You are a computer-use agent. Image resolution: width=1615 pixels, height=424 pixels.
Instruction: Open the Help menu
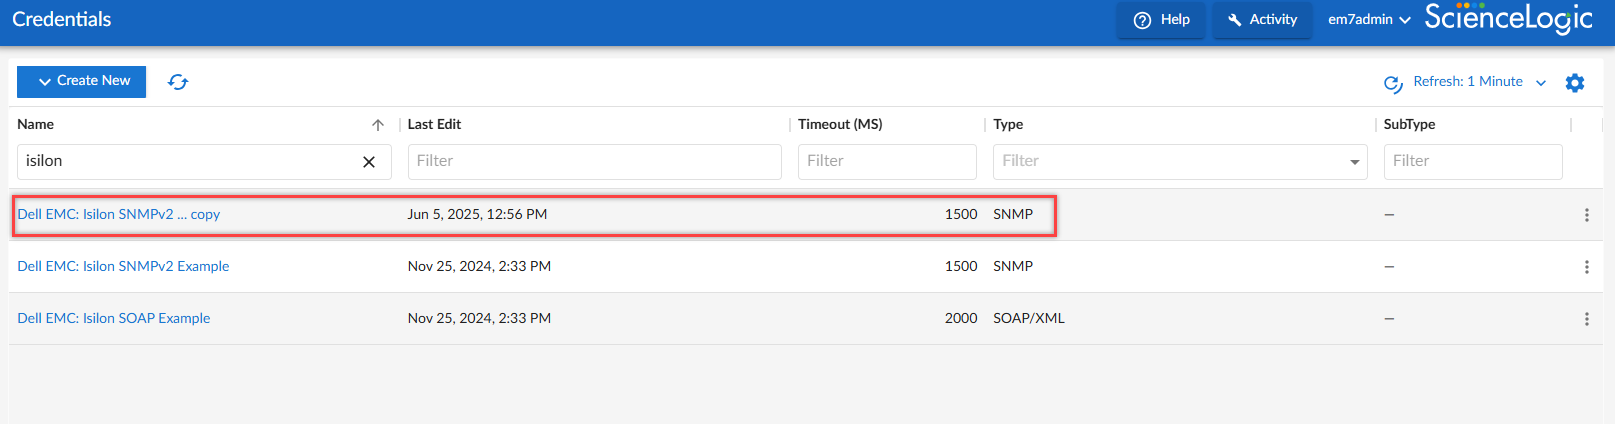click(x=1161, y=19)
